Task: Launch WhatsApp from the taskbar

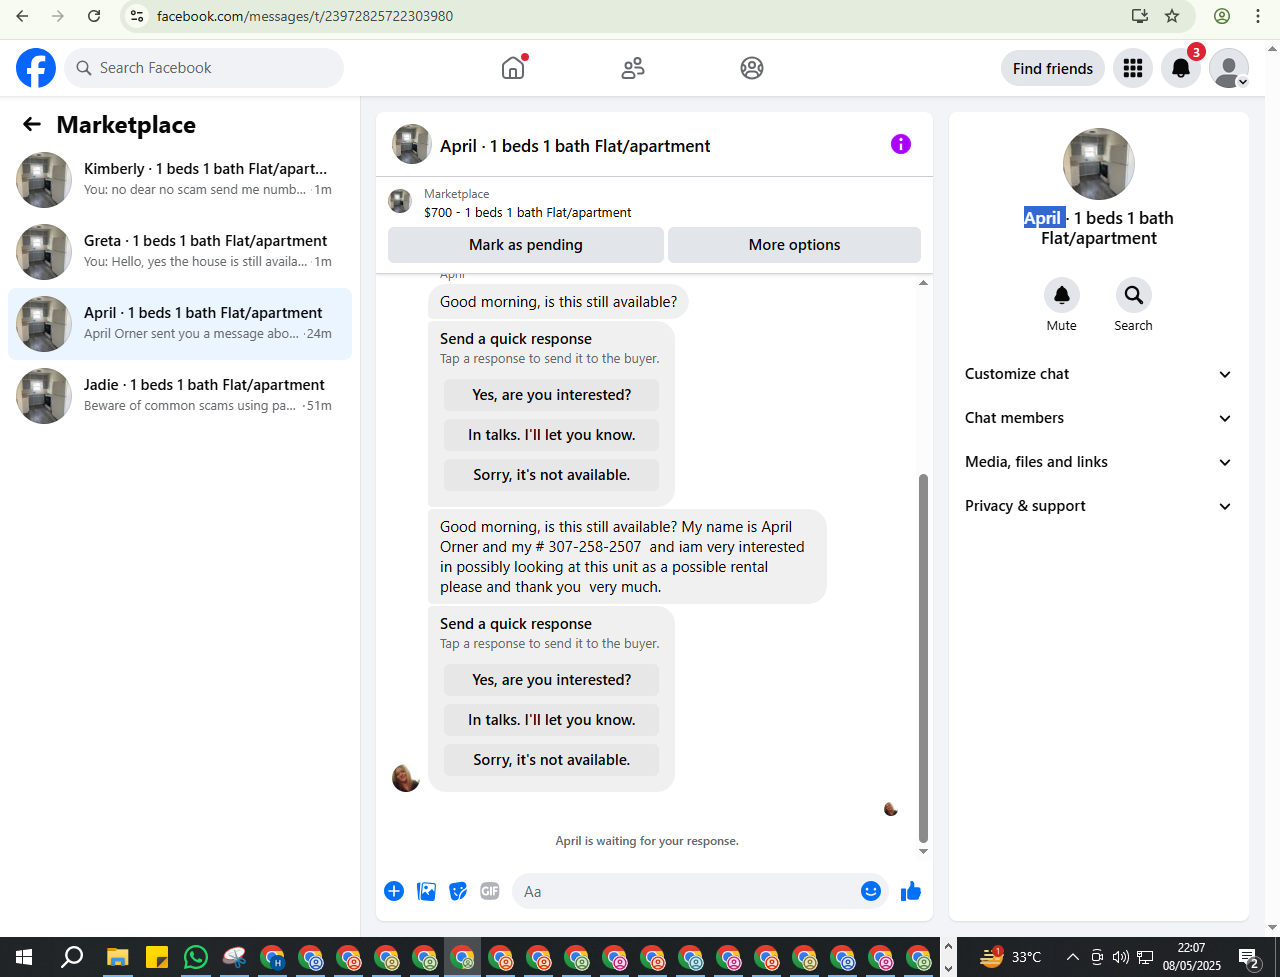Action: point(196,957)
